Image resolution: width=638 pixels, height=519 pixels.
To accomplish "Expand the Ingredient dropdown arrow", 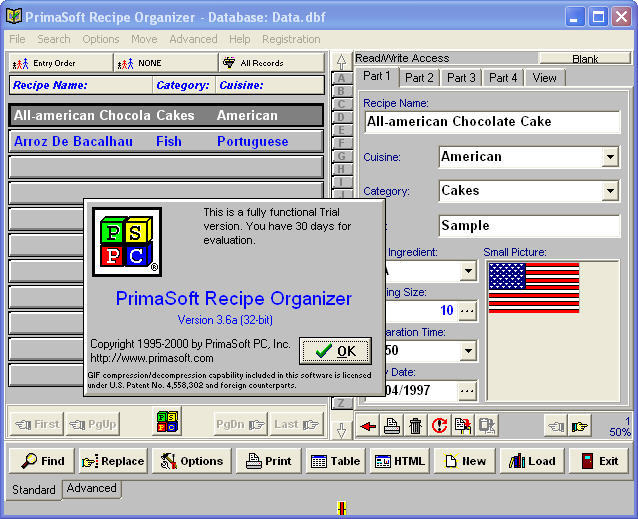I will (x=468, y=271).
